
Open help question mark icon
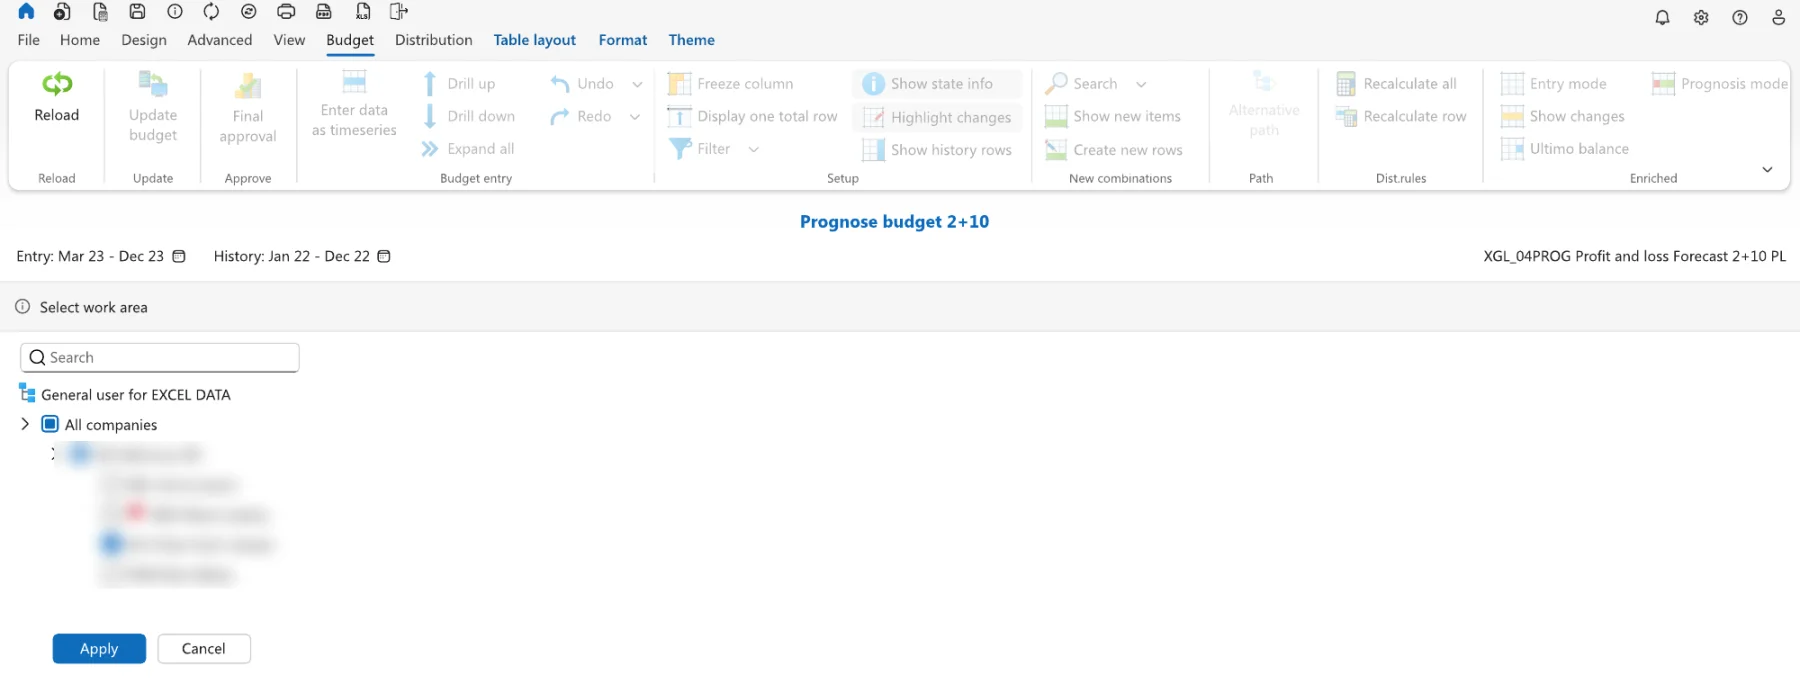[x=1740, y=18]
